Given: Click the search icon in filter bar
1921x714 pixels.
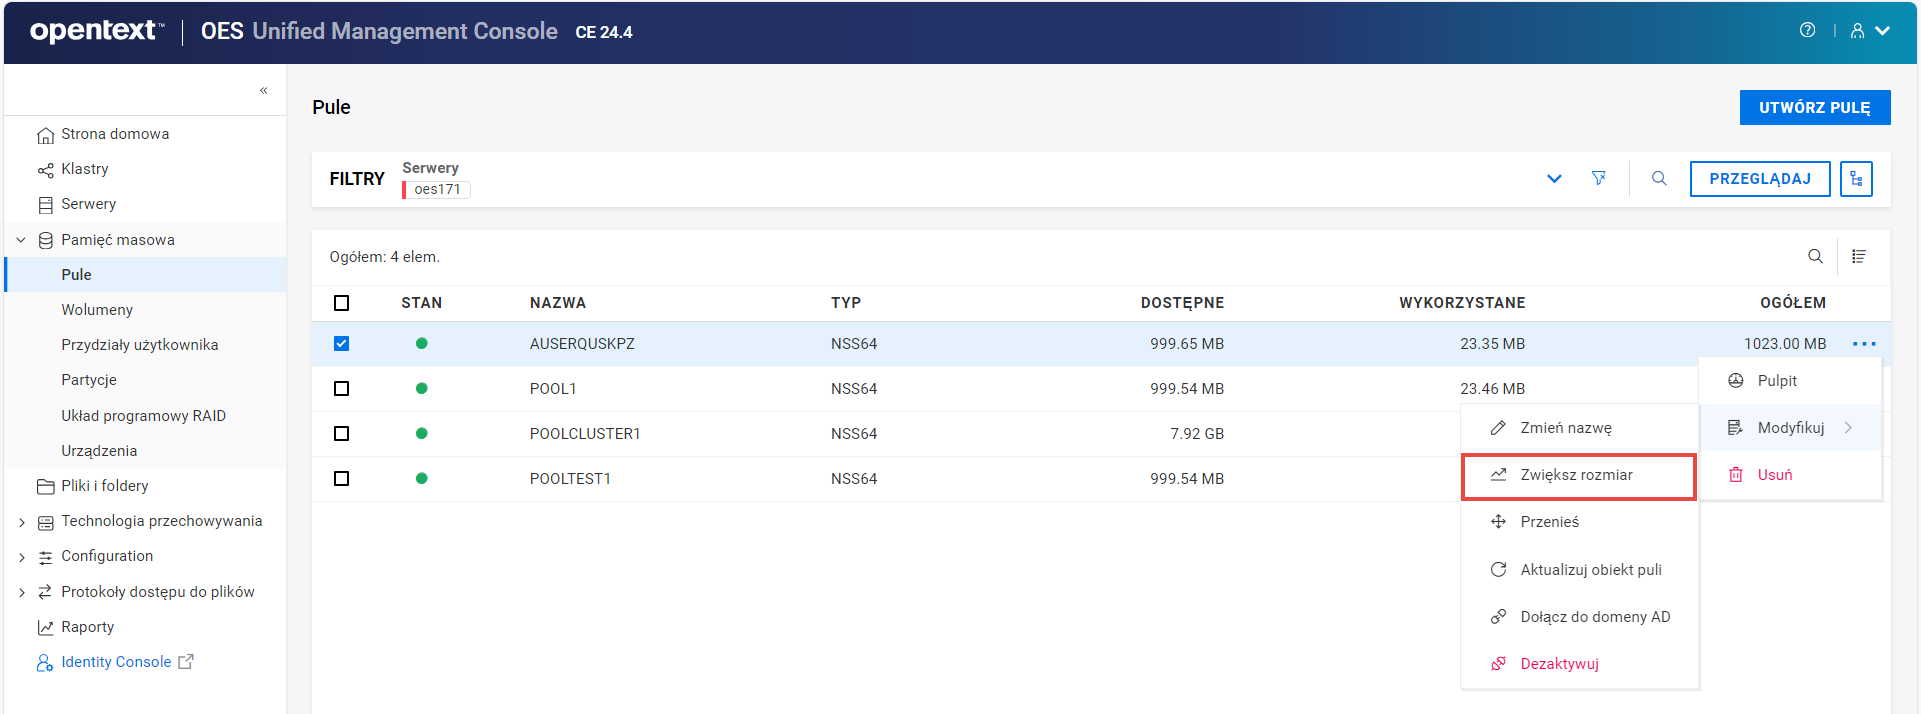Looking at the screenshot, I should (x=1659, y=178).
